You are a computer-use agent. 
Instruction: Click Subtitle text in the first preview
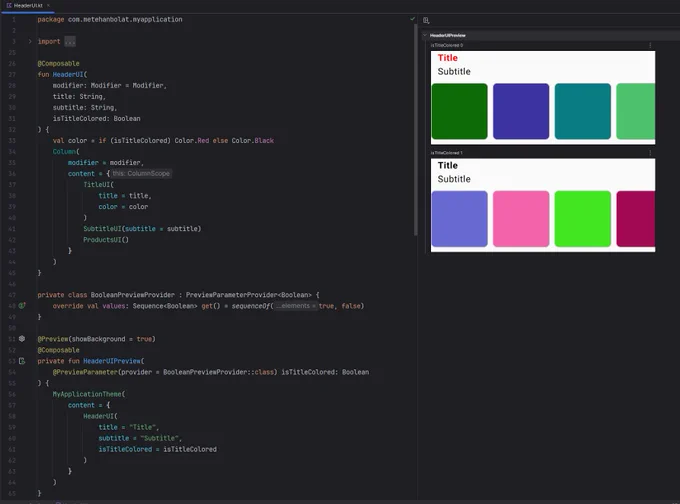point(454,72)
